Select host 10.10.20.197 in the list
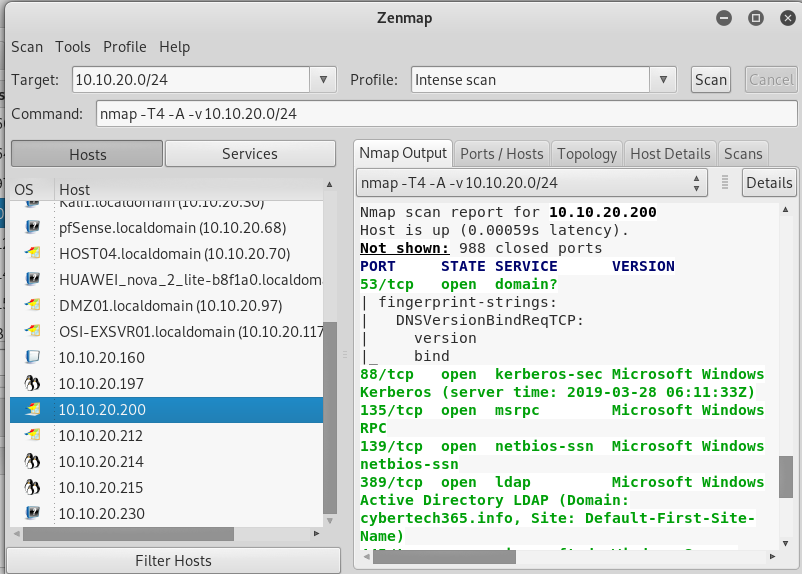 pyautogui.click(x=167, y=383)
